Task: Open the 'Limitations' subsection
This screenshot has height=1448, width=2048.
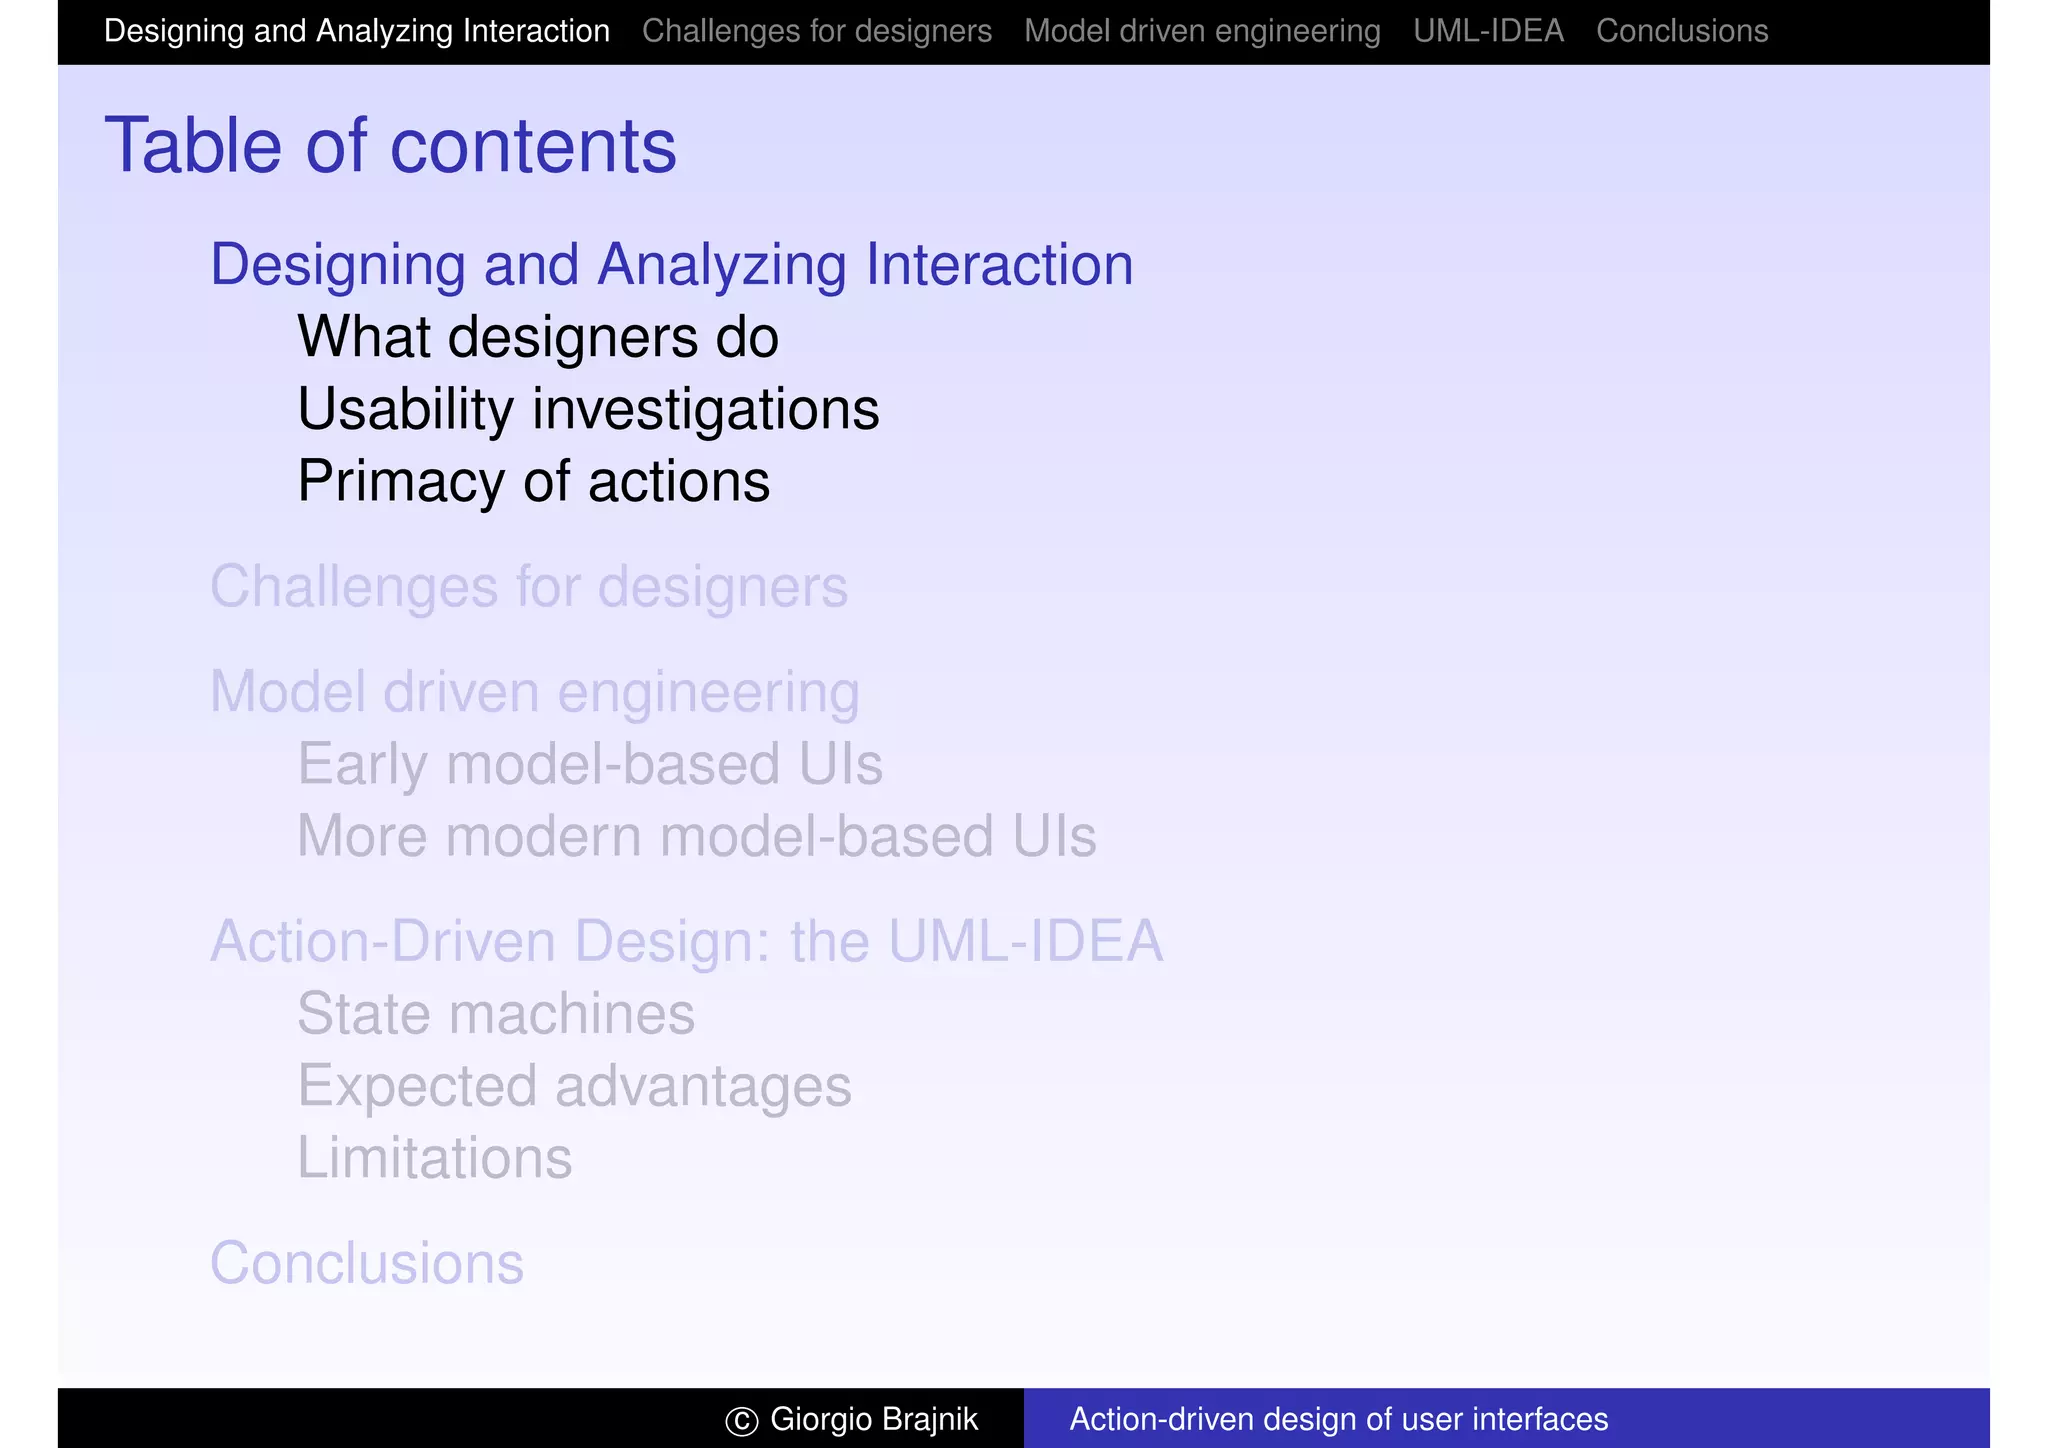Action: 434,1157
